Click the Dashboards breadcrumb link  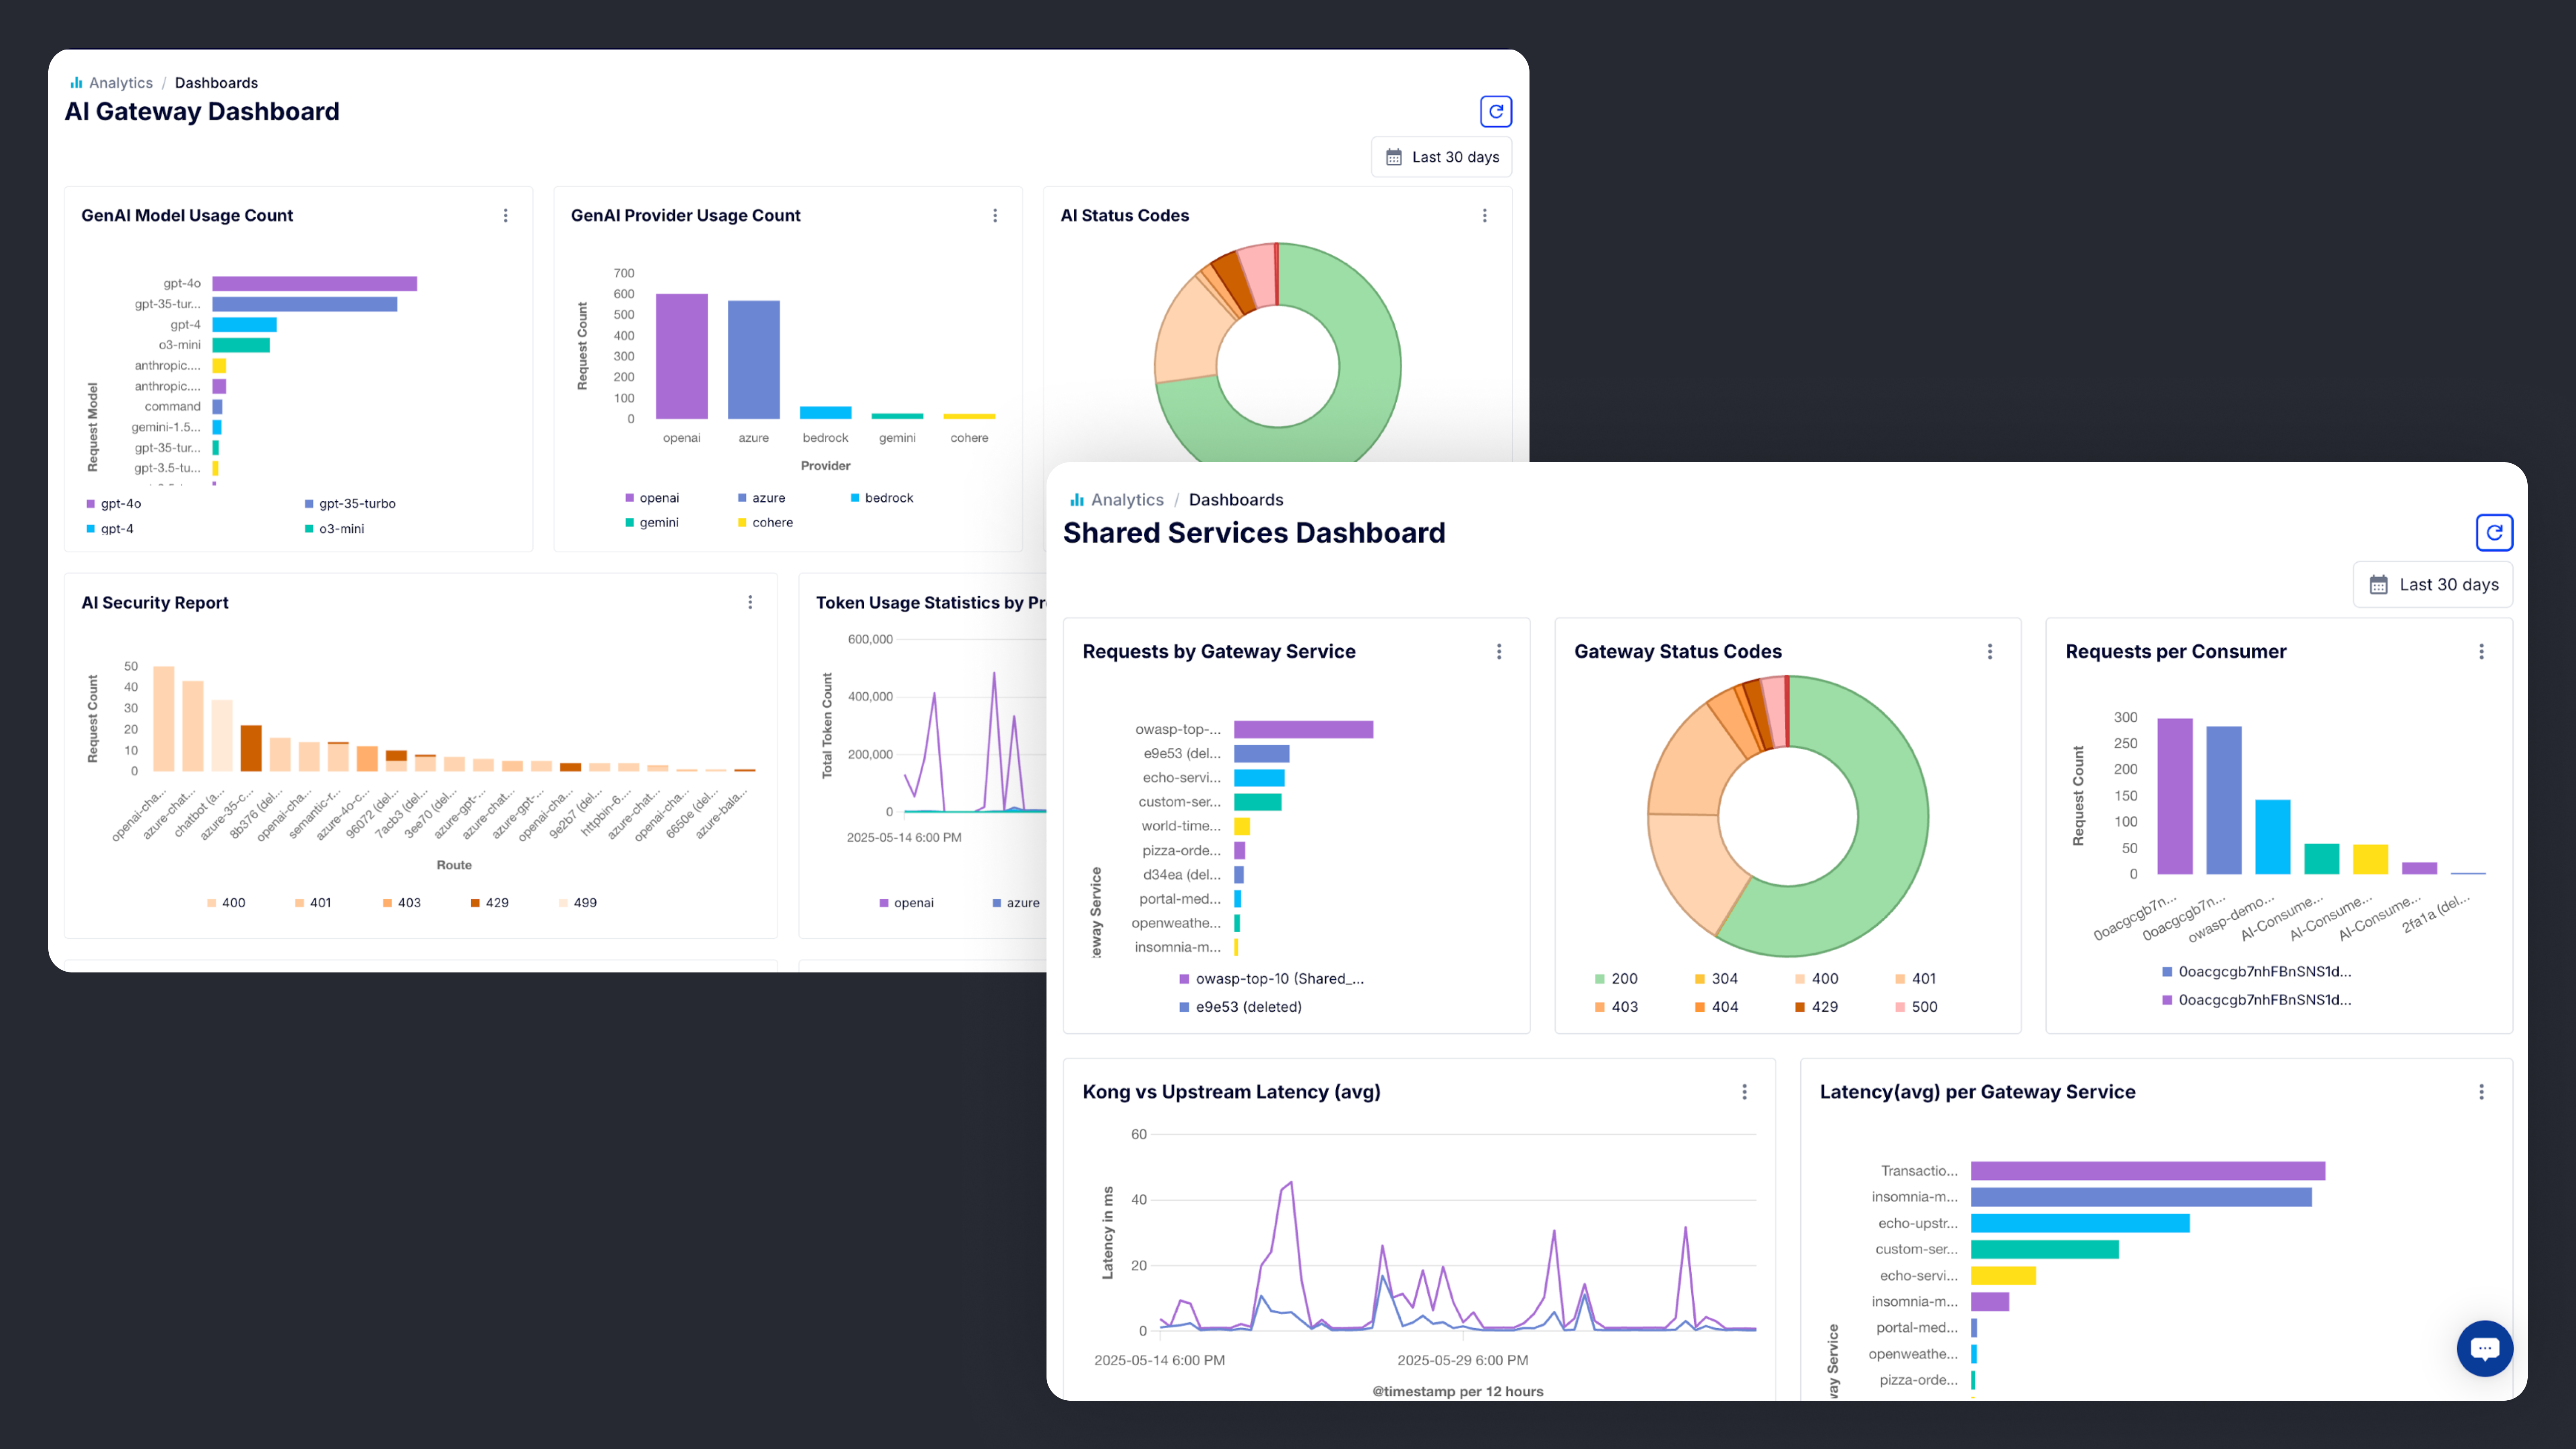216,82
